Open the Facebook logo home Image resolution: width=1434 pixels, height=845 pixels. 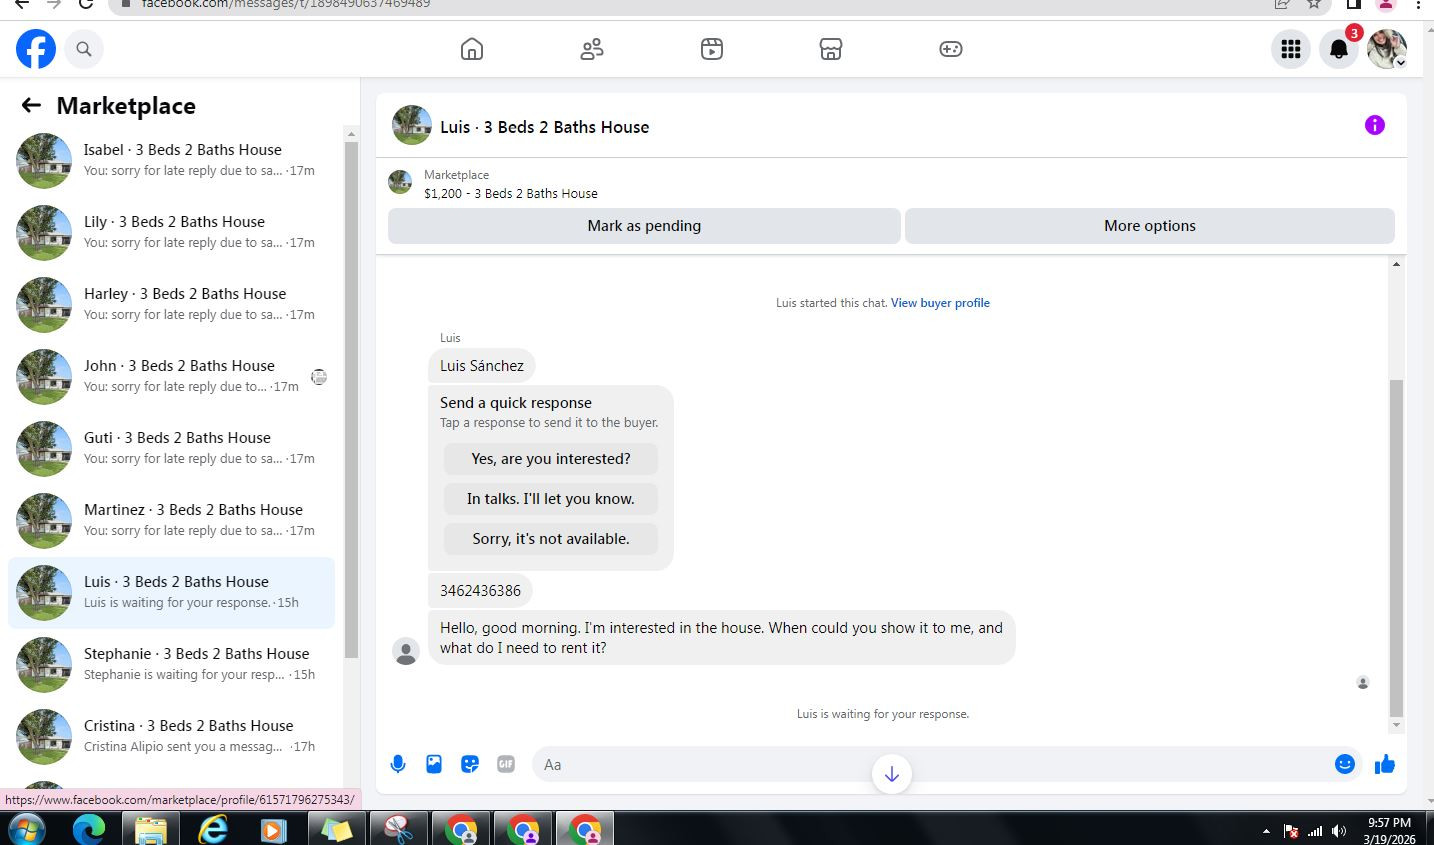tap(36, 49)
